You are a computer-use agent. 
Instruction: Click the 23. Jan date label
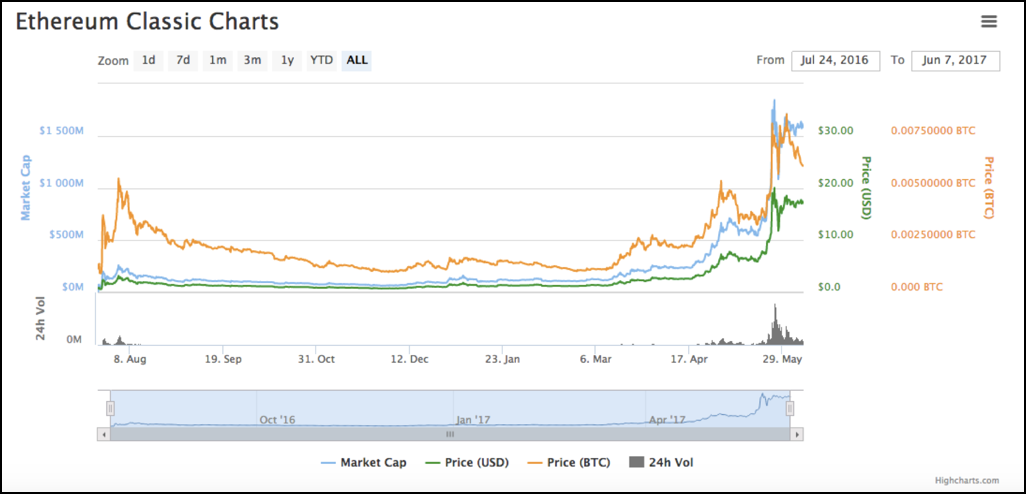[502, 359]
